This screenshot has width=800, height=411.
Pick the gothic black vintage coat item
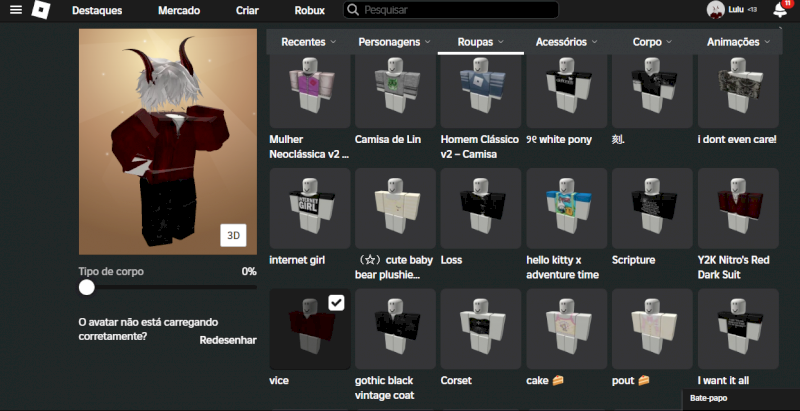point(395,329)
